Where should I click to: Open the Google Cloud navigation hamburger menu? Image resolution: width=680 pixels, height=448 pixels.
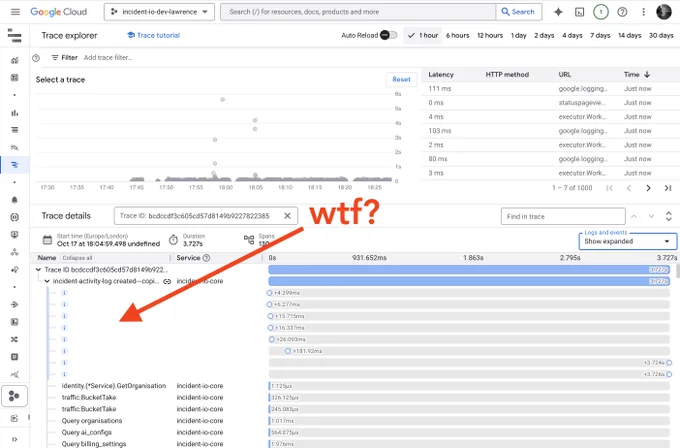pos(15,12)
